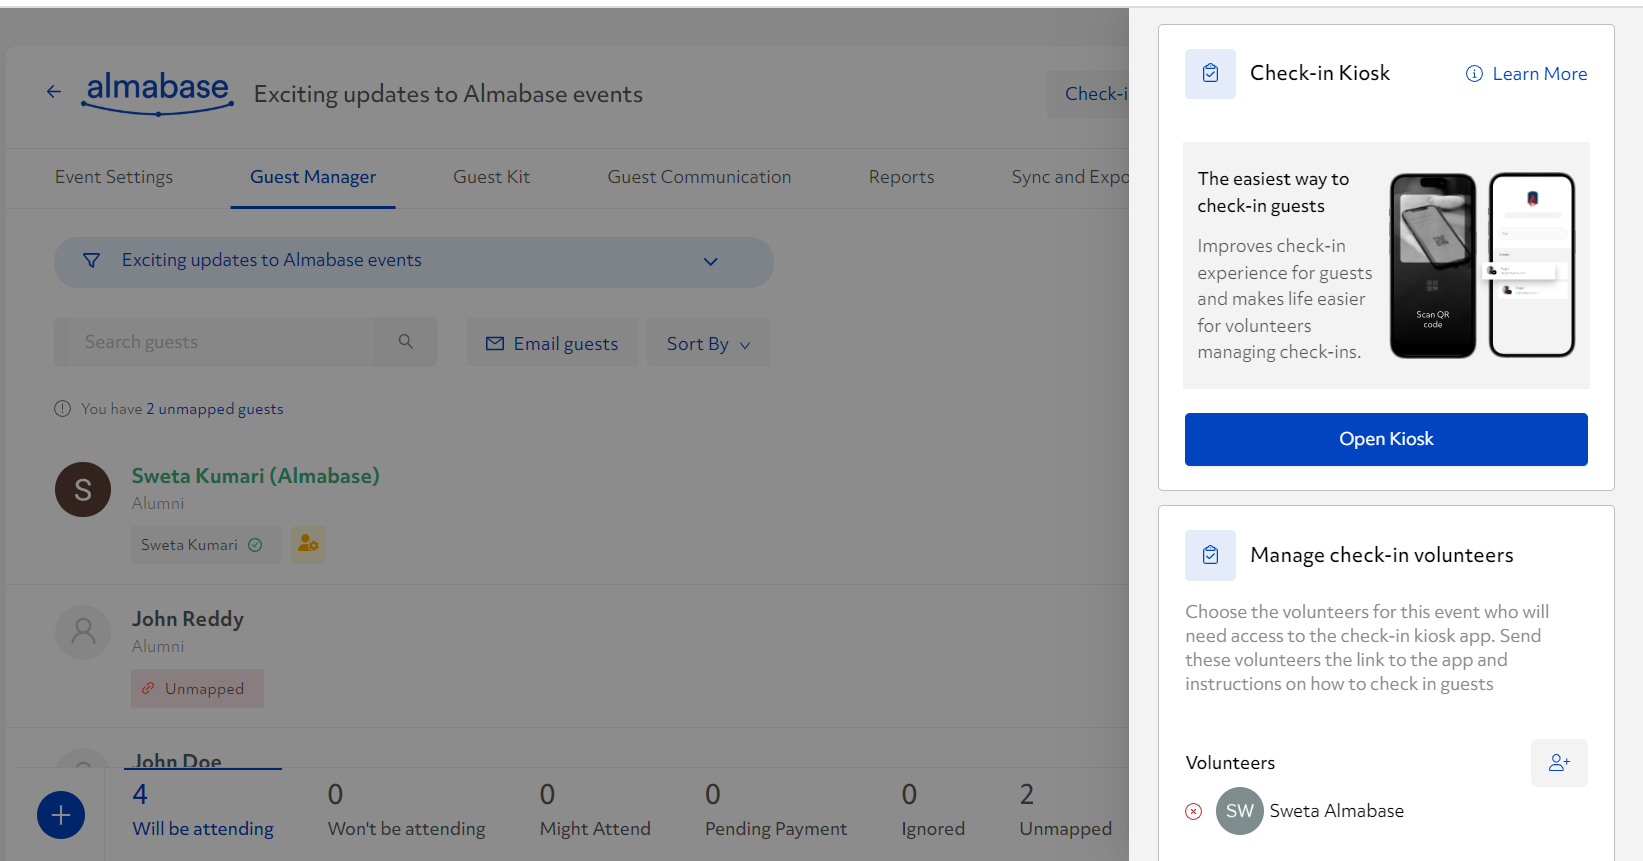Click verified checkmark beside Sweta Kumari tag
The height and width of the screenshot is (861, 1643).
pos(255,545)
